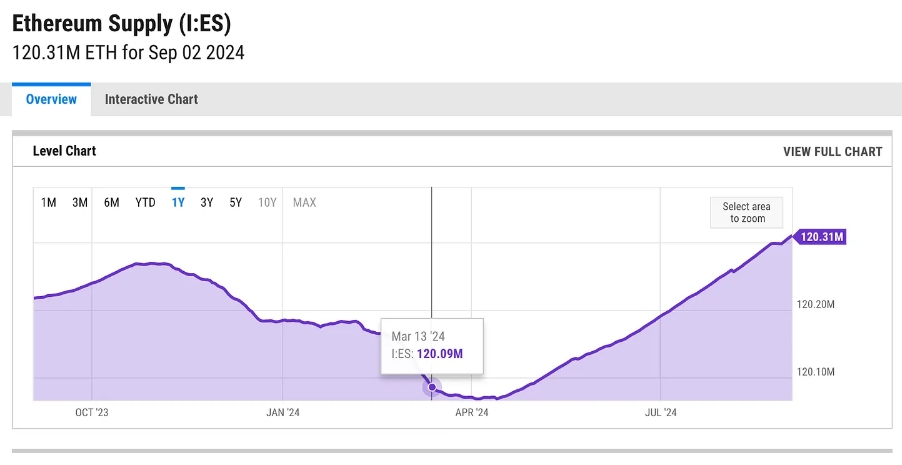Click the 120.31M current value flag

pos(820,237)
